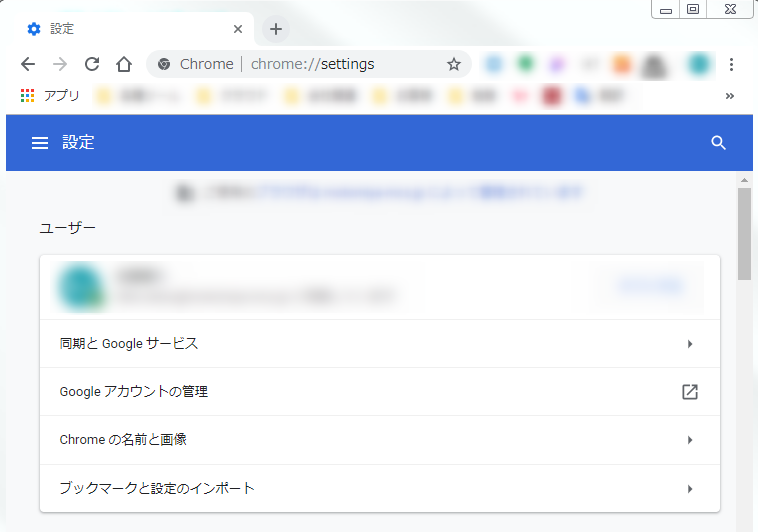758x532 pixels.
Task: Click the ユーザー section heading
Action: pyautogui.click(x=67, y=227)
